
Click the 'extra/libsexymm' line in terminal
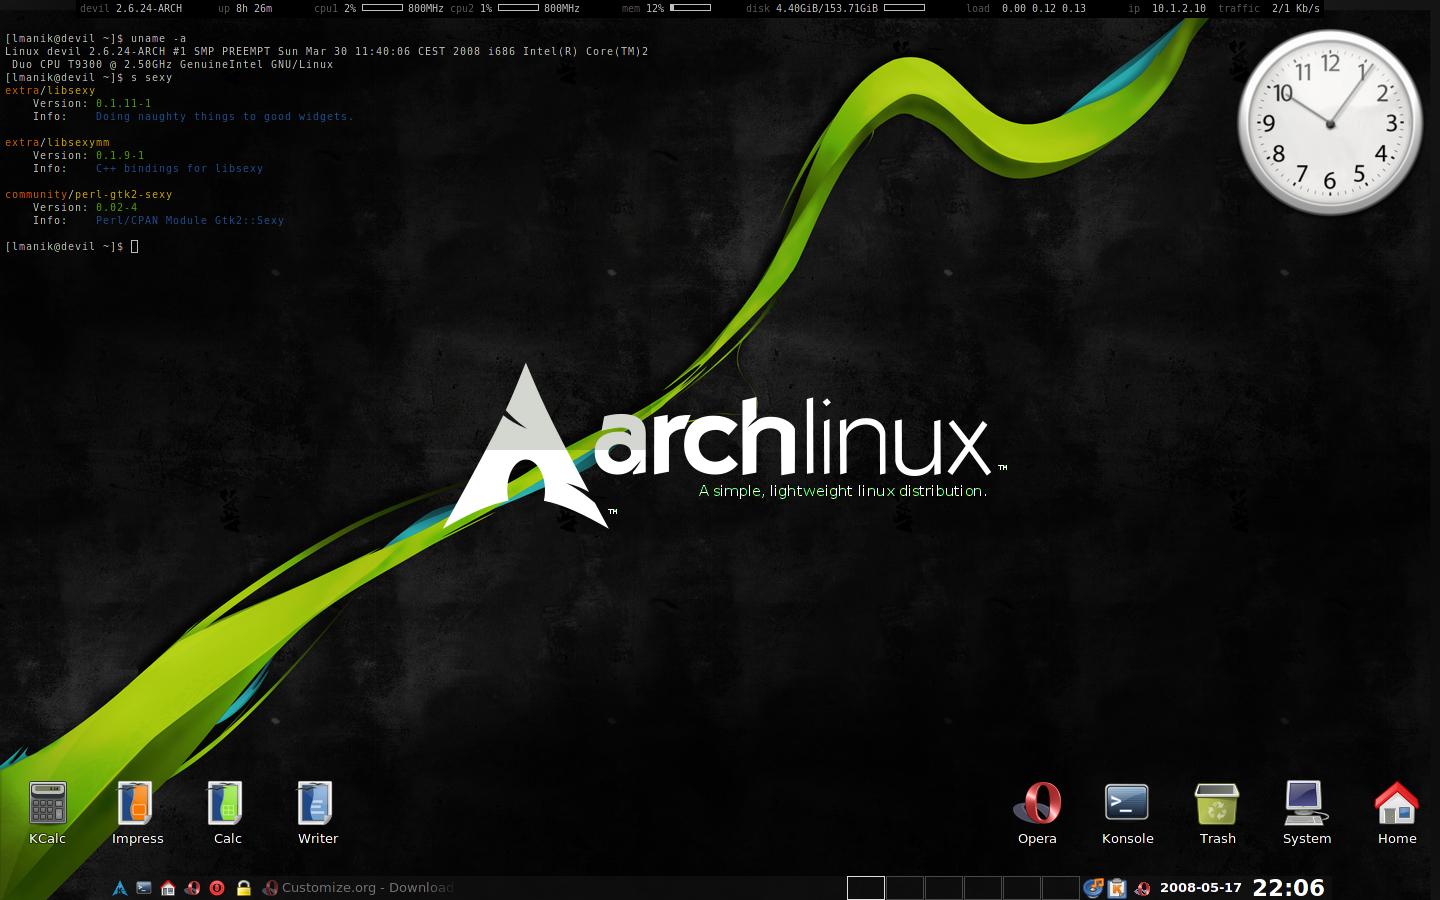coord(57,142)
